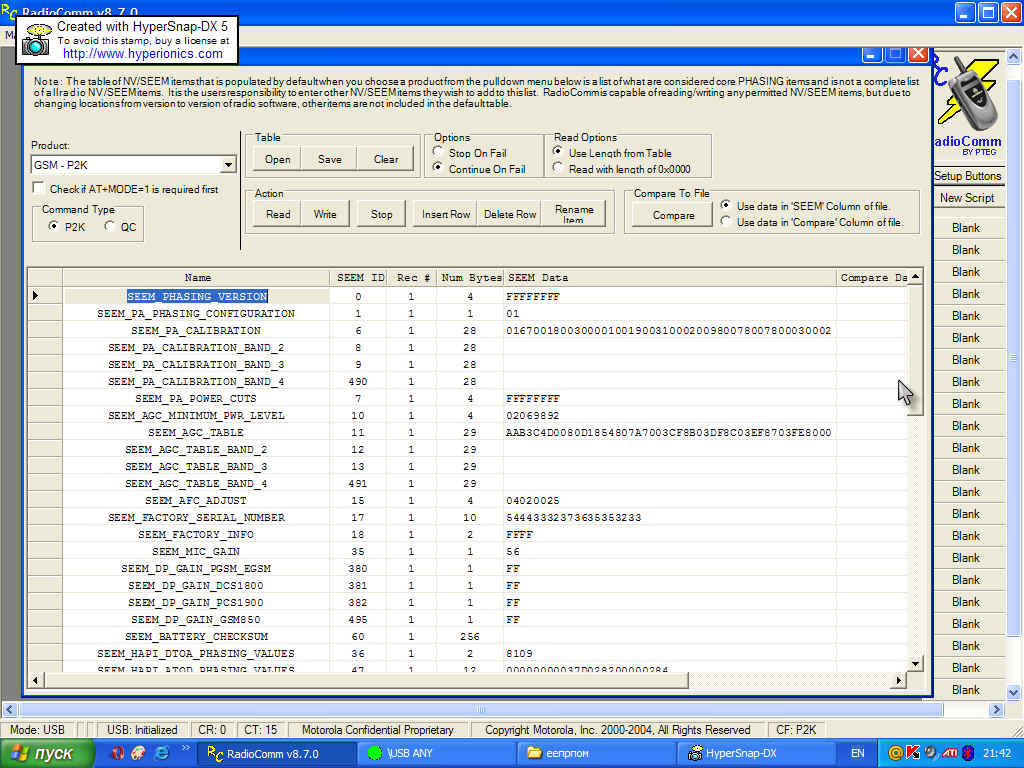Open the еепрпом folder taskbar item

[594, 753]
